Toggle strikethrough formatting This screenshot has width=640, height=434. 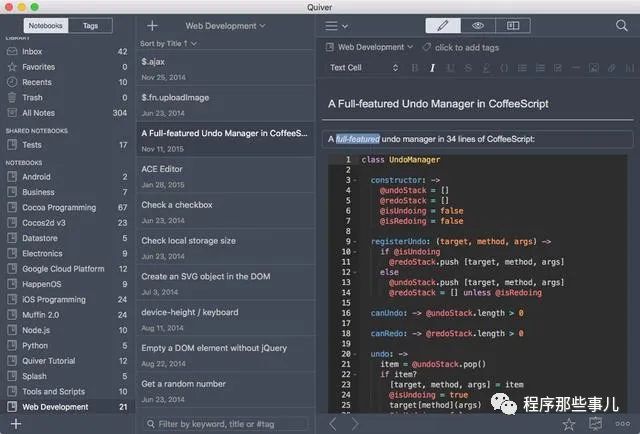pyautogui.click(x=468, y=68)
